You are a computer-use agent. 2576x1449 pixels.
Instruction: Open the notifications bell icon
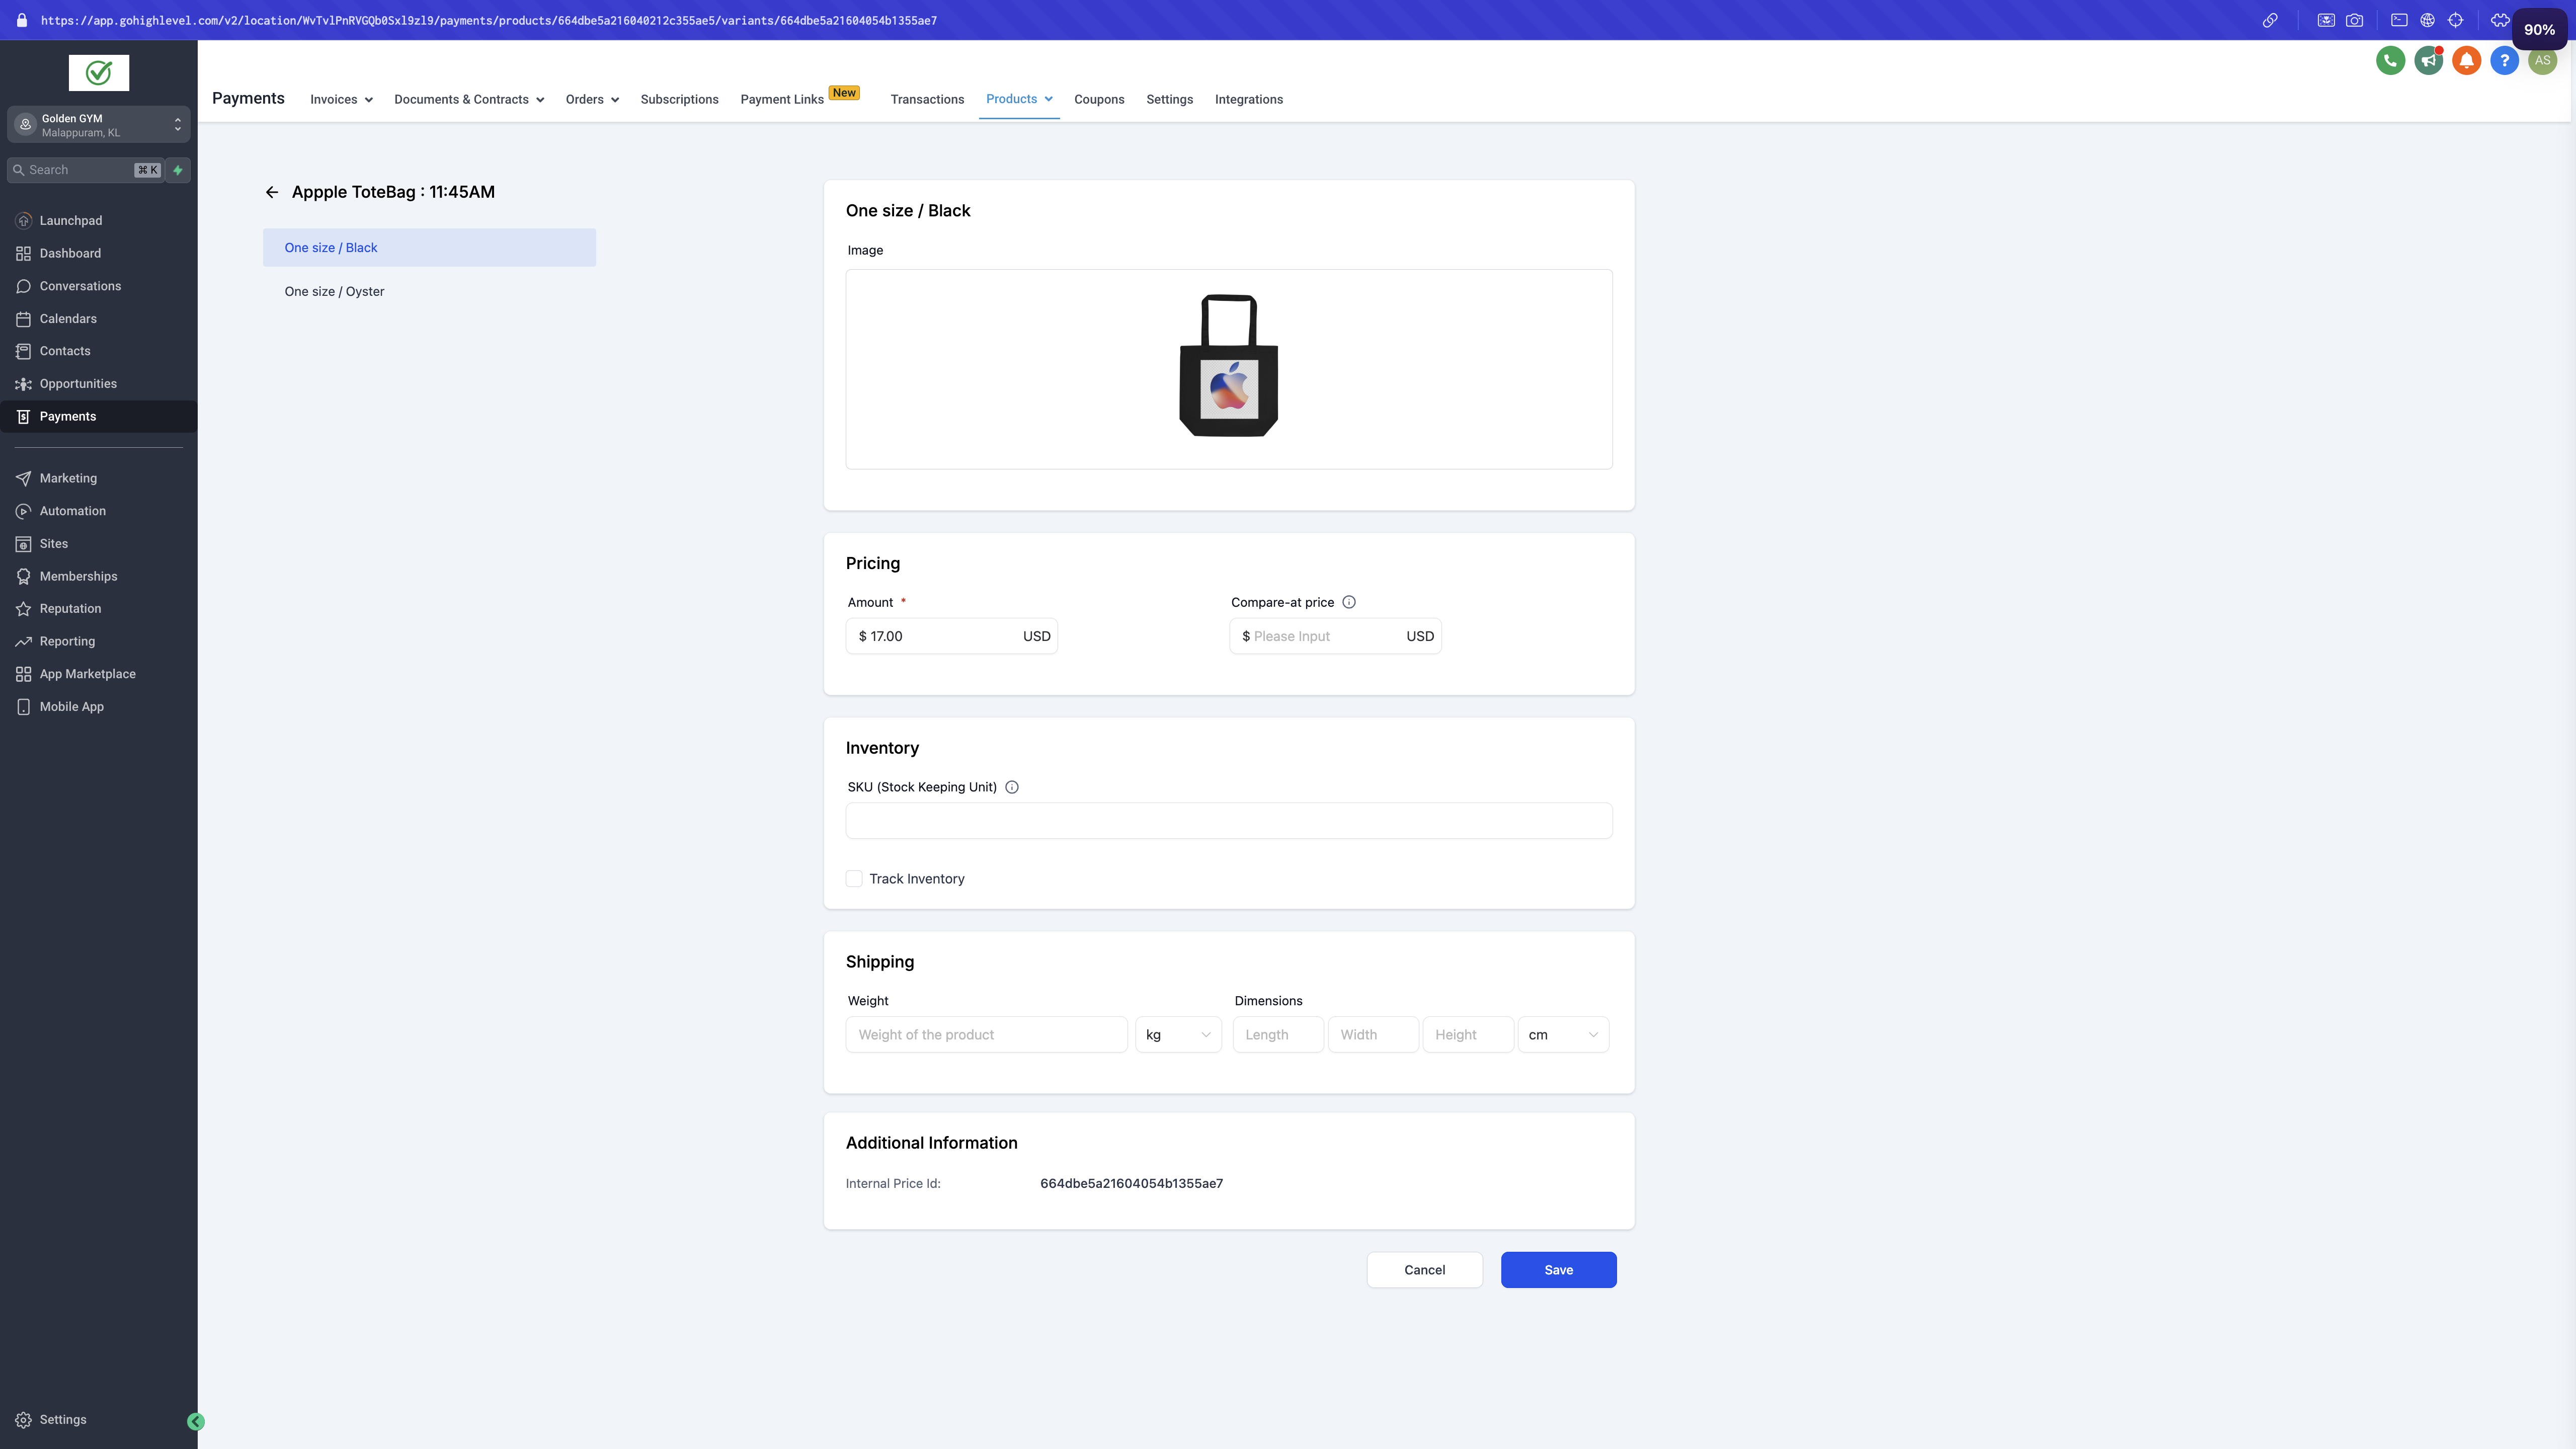pos(2466,61)
